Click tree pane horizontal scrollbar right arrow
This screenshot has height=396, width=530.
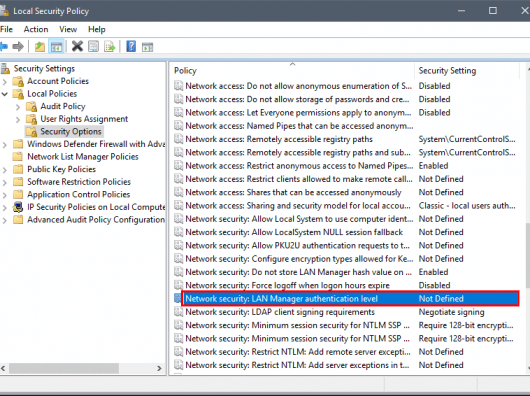point(159,368)
